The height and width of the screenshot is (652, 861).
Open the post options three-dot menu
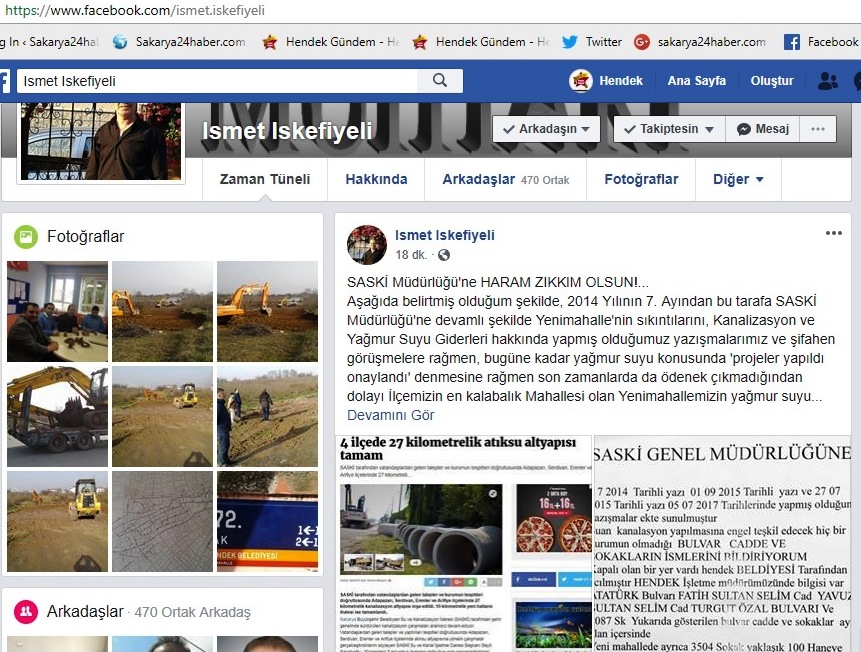834,233
